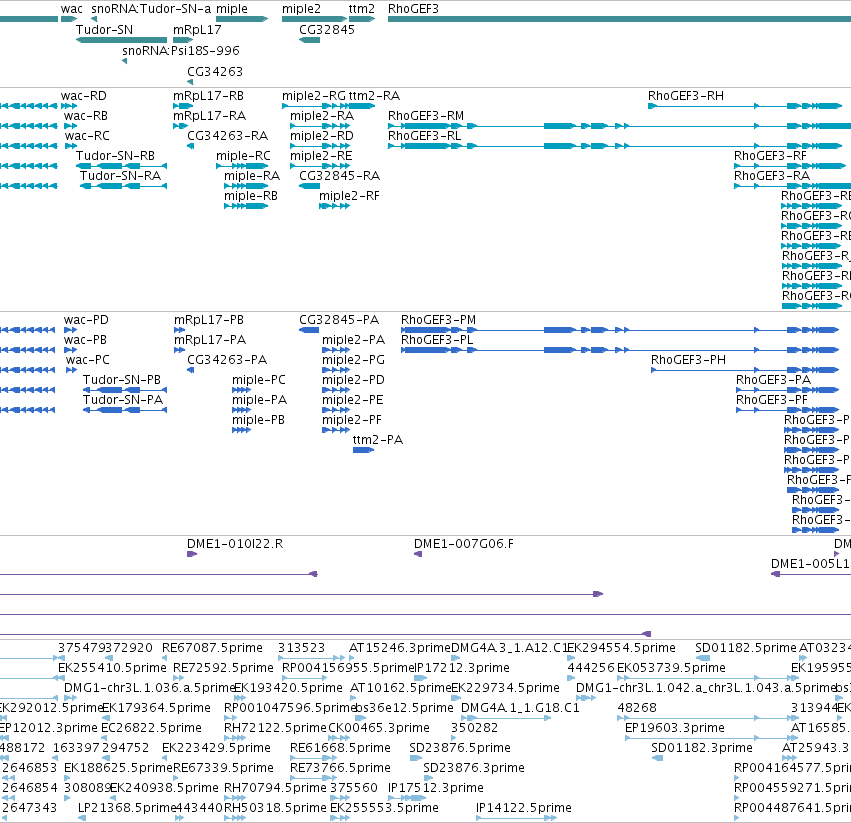The width and height of the screenshot is (851, 823).
Task: Select the CG34263-RA transcript label
Action: 228,136
